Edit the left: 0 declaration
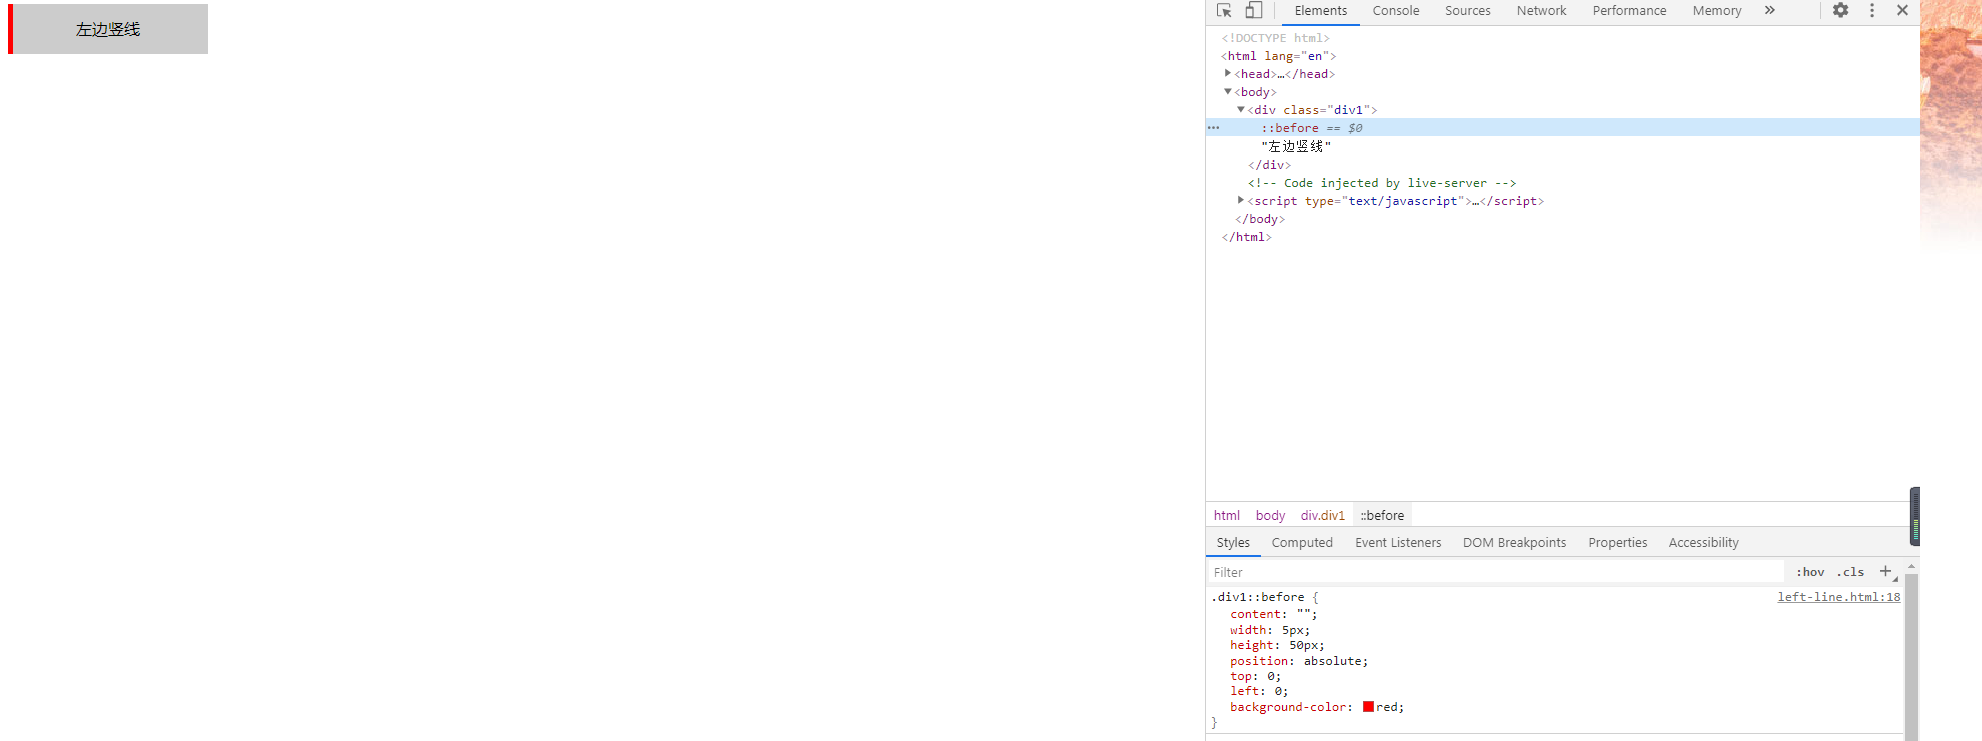Screen dimensions: 1982x741 coord(1259,691)
